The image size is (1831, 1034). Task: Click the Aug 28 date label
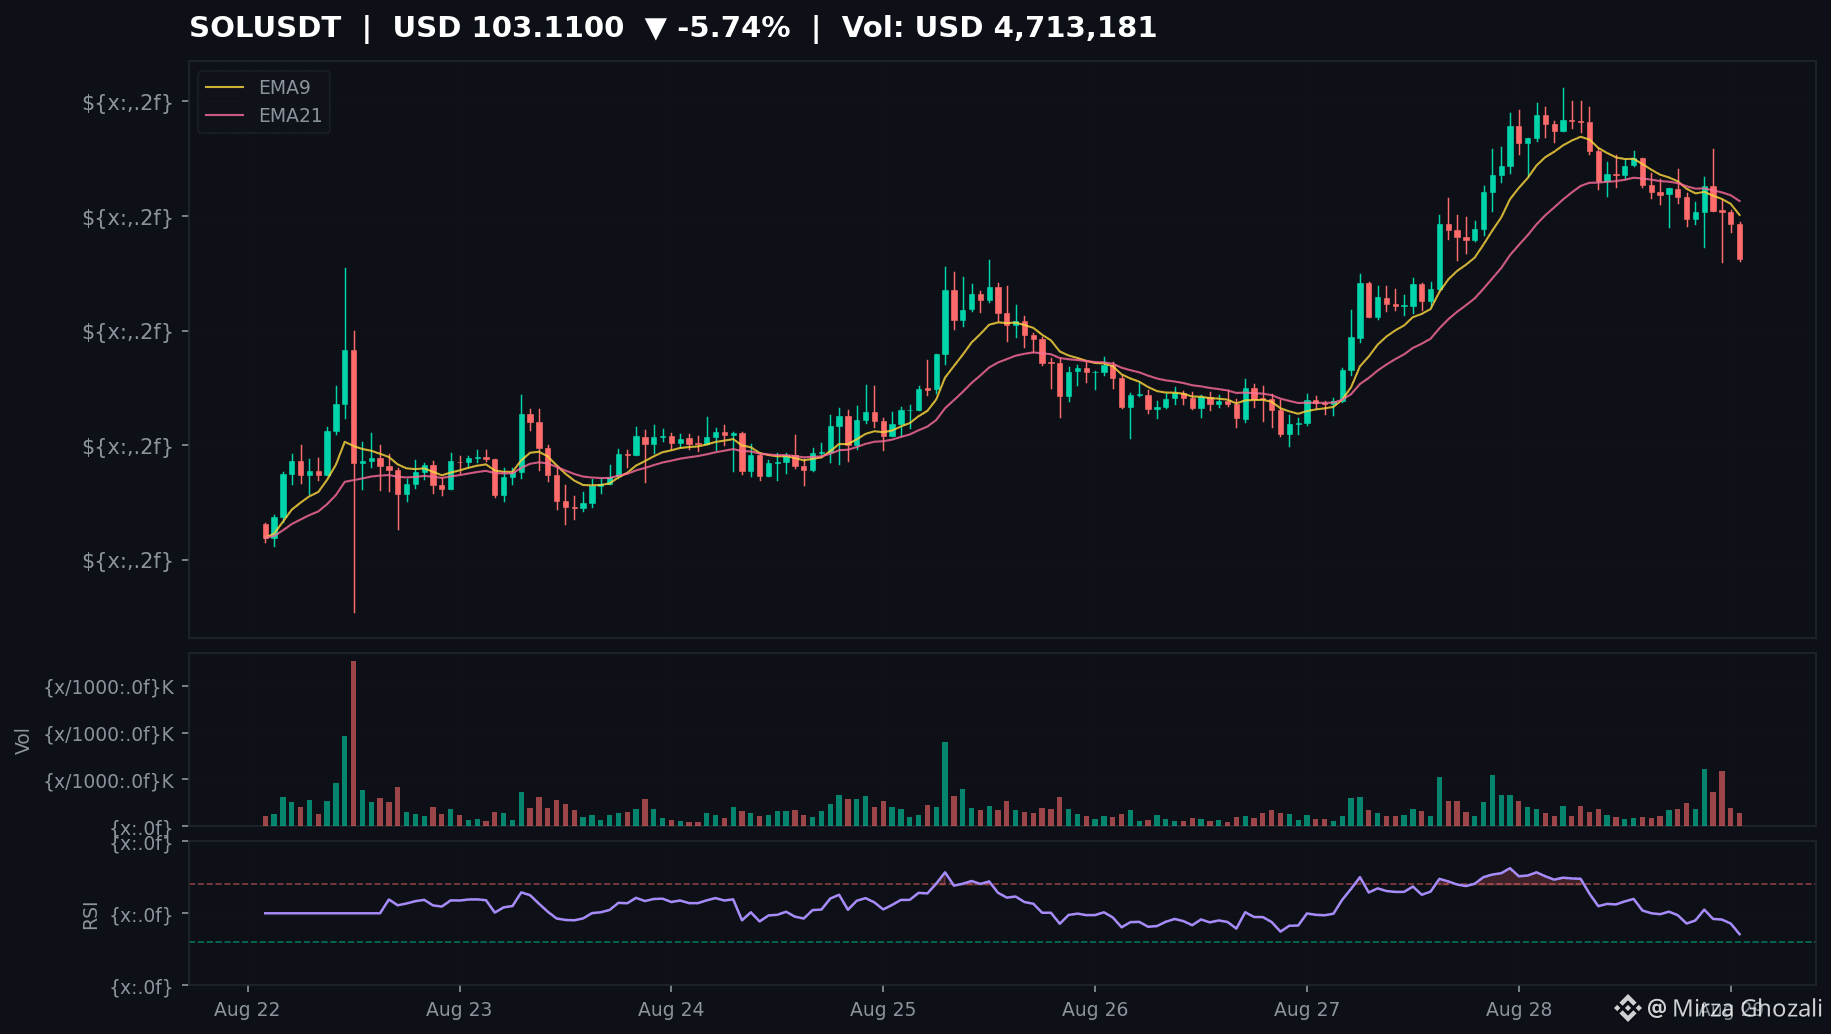[1519, 1009]
